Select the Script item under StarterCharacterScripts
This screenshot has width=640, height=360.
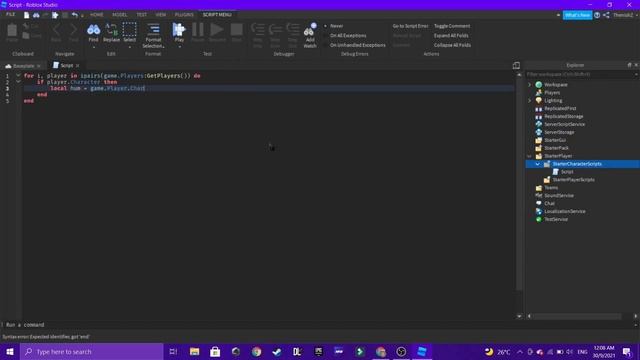tap(567, 172)
